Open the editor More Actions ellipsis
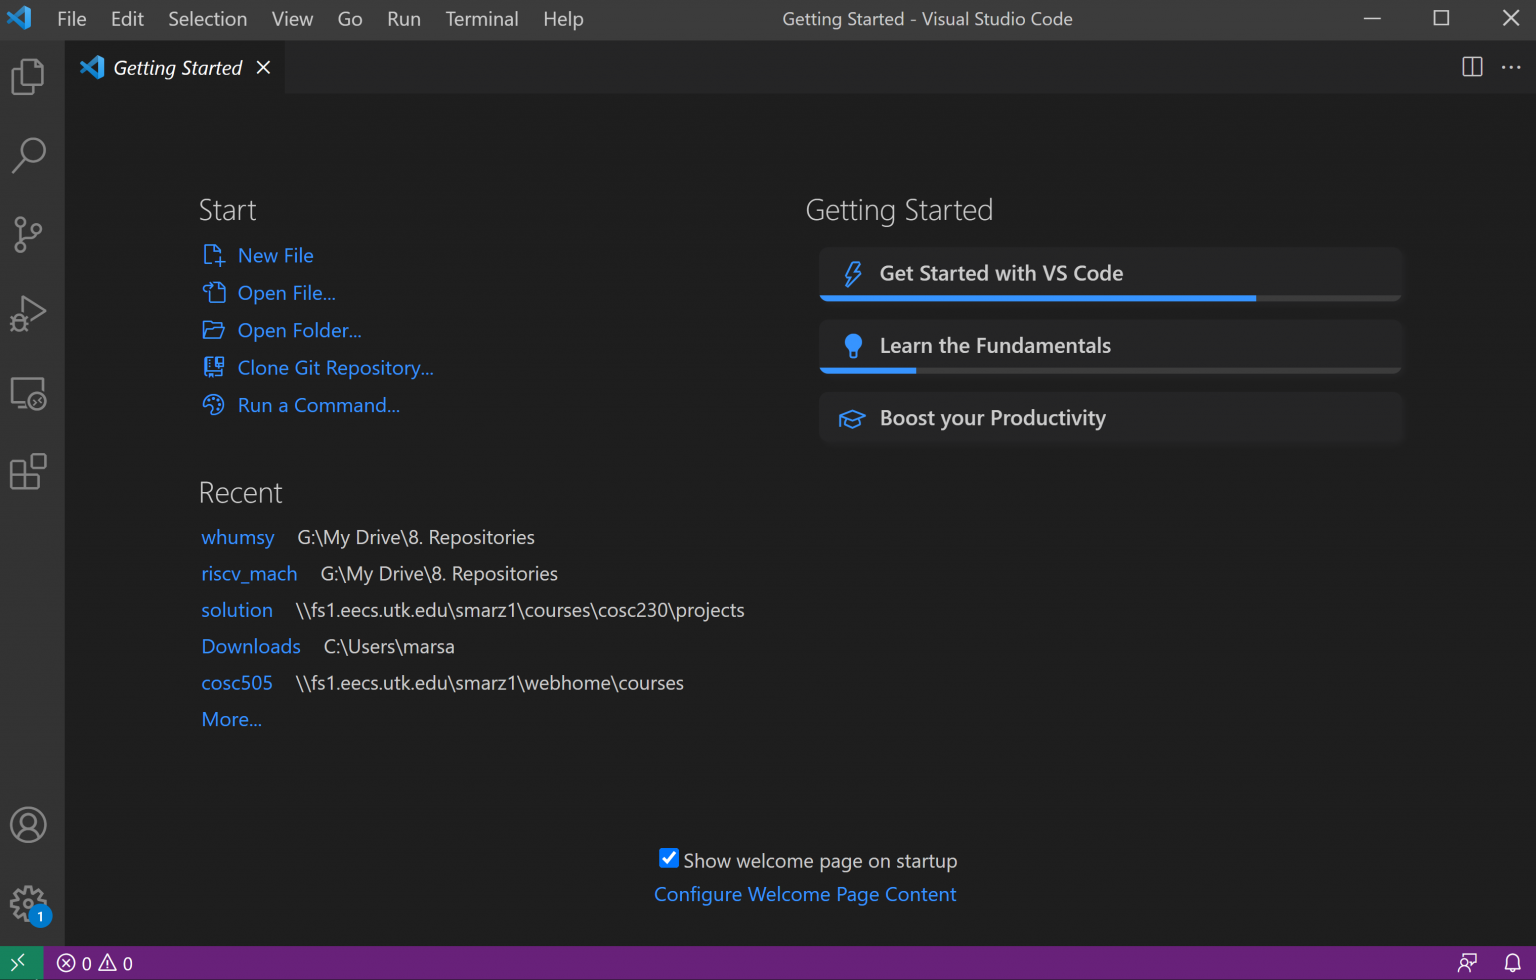This screenshot has height=980, width=1536. (1511, 67)
